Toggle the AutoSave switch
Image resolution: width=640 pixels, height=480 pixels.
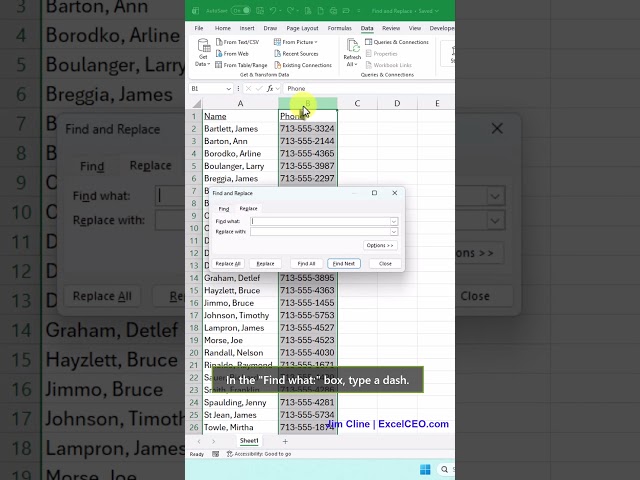pos(240,11)
